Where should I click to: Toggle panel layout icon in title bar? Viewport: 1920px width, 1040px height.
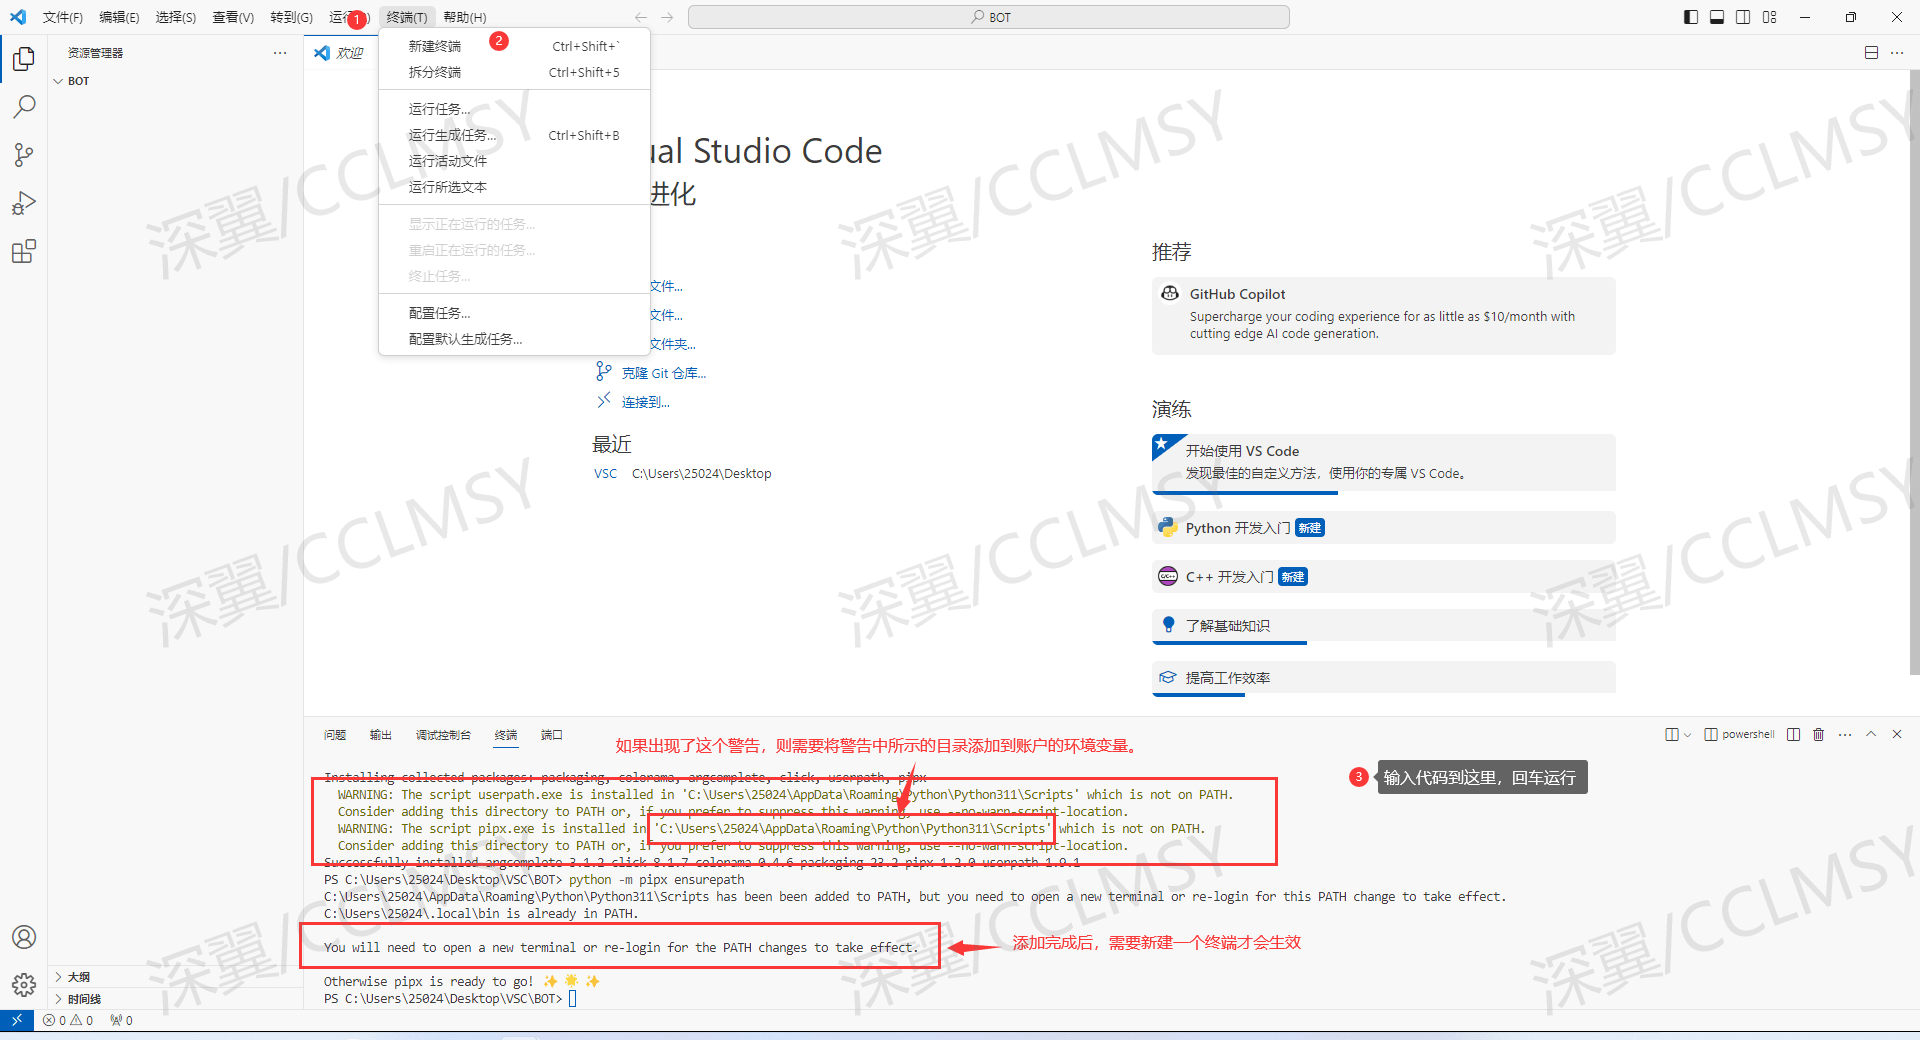(x=1717, y=17)
